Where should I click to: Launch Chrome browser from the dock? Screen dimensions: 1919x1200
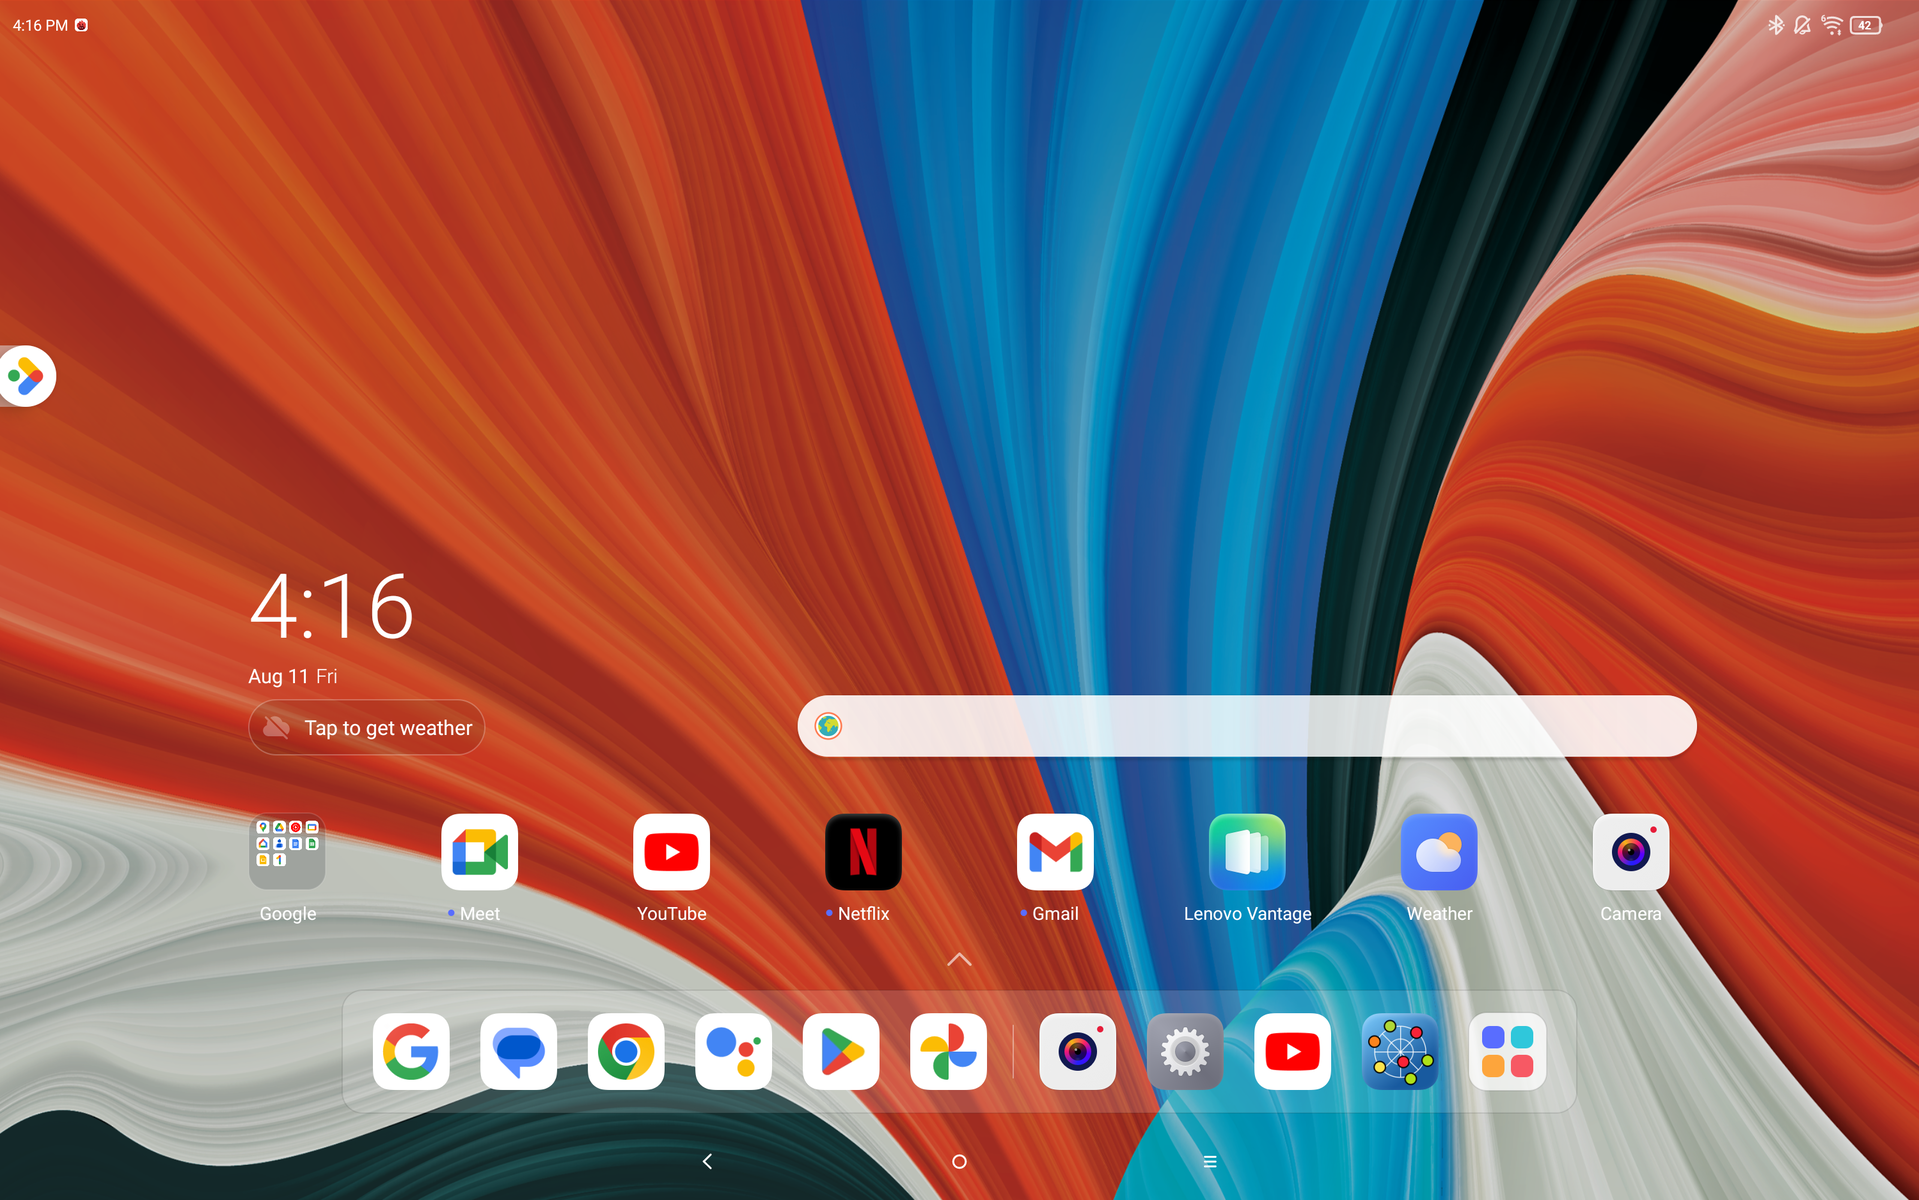tap(626, 1052)
